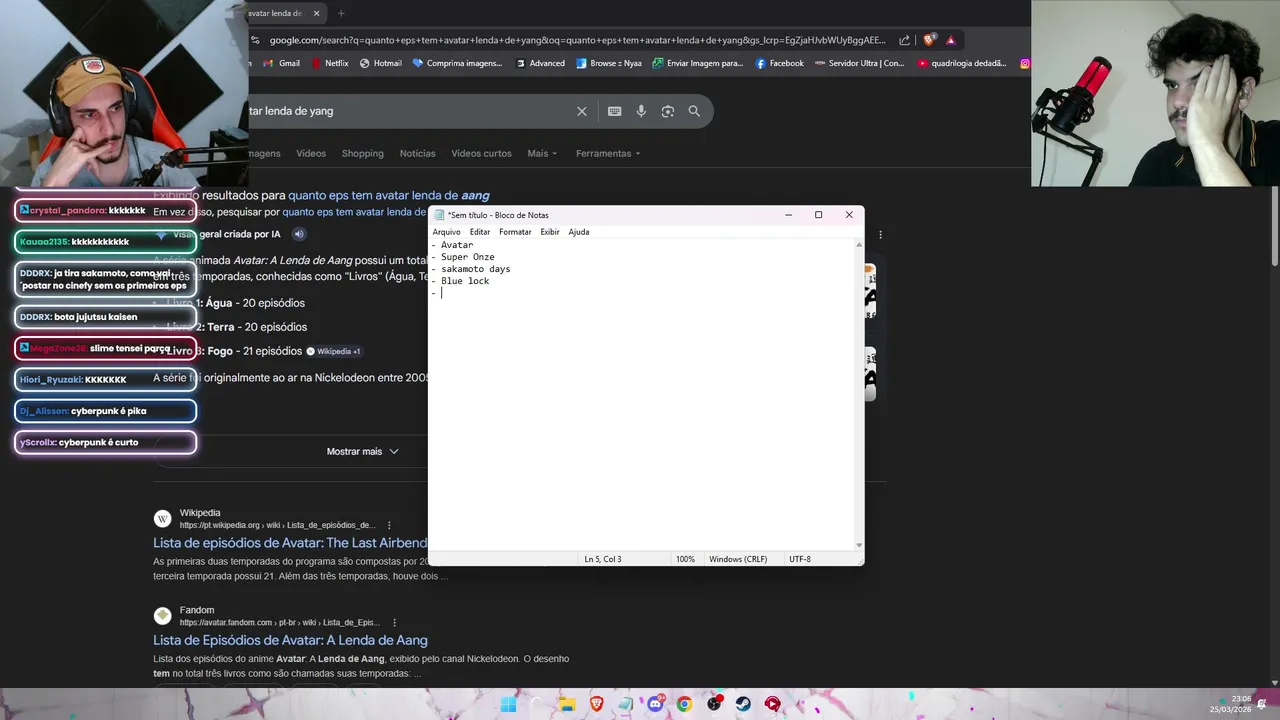Open the Netflix bookmark
Viewport: 1280px width, 720px height.
(x=330, y=63)
